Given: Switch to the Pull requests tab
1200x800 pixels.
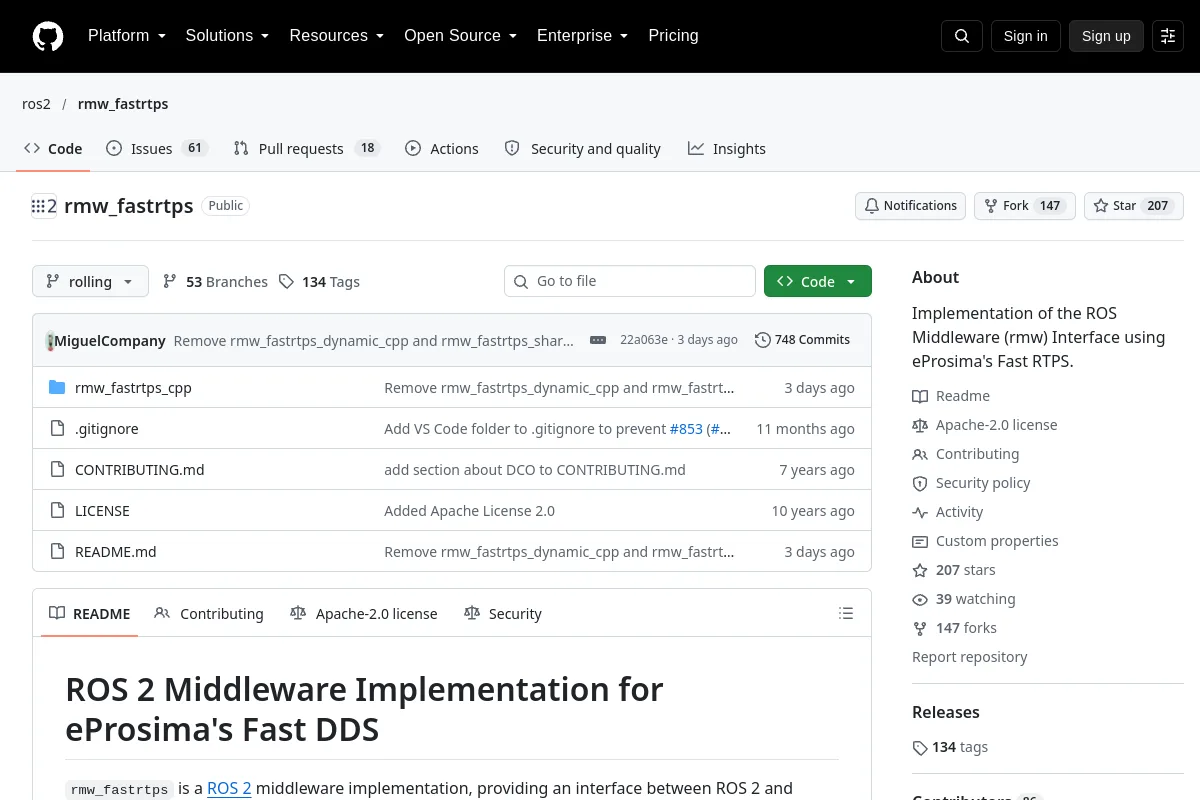Looking at the screenshot, I should (306, 149).
